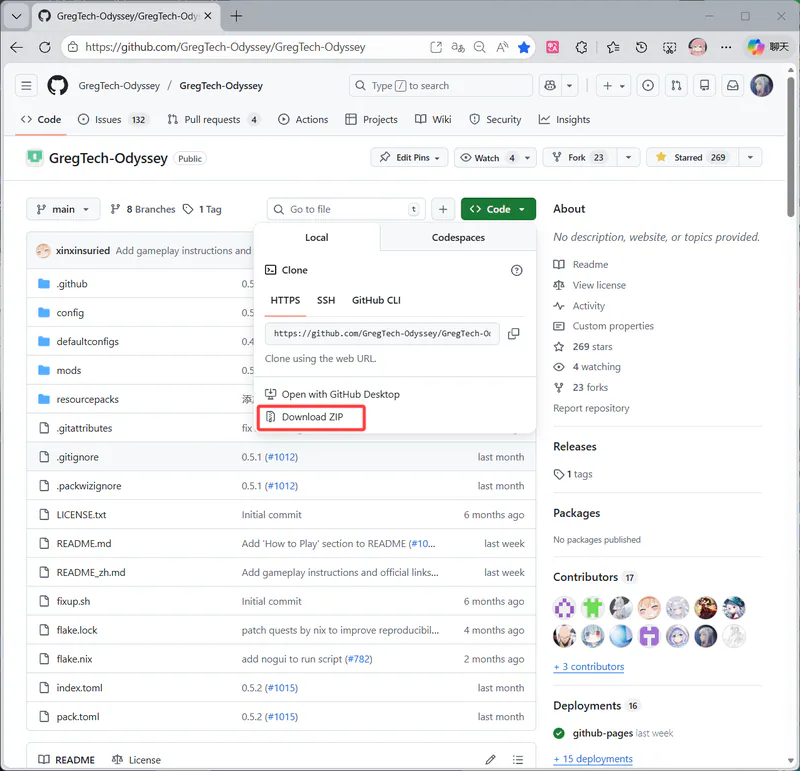Open README outline list icon

click(518, 760)
